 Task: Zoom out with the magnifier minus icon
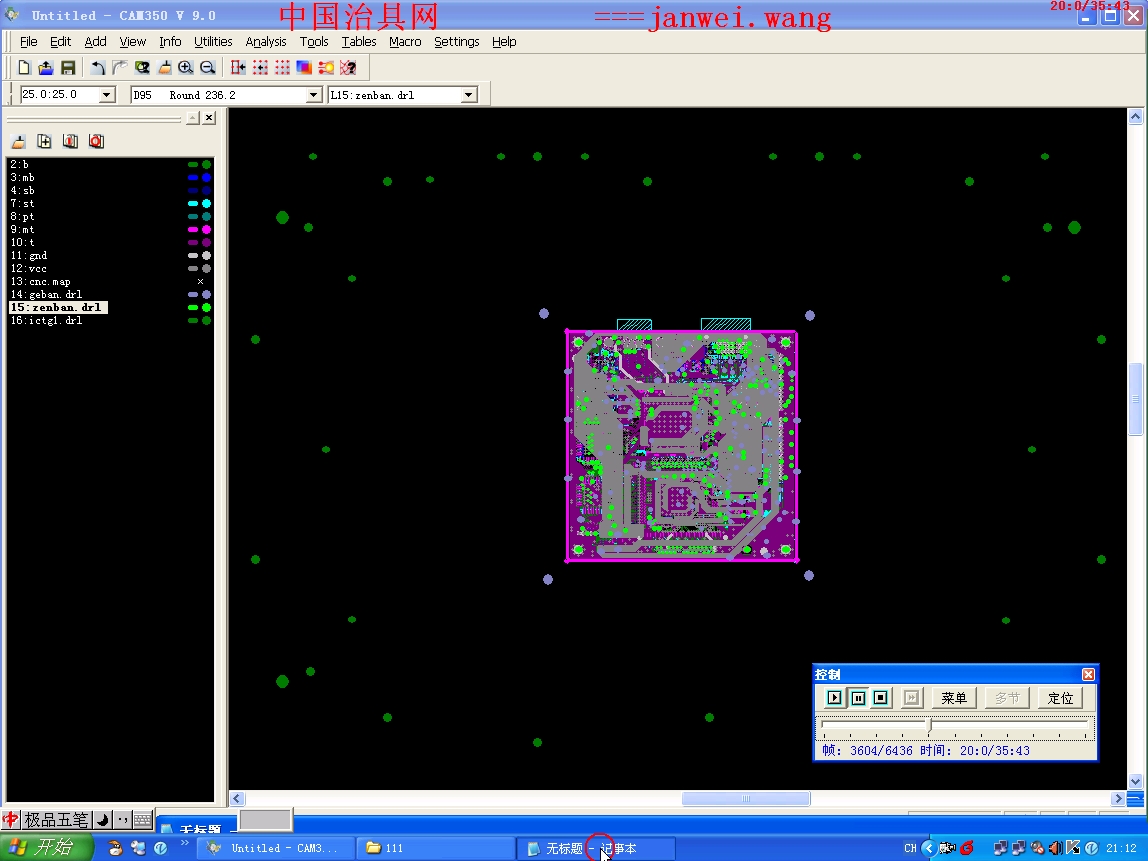coord(208,67)
